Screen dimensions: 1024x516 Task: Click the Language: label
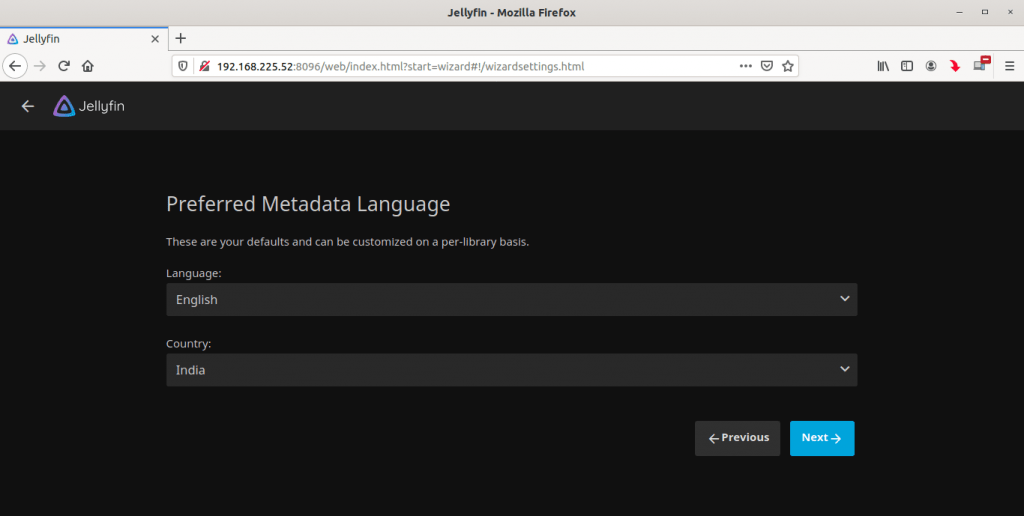(x=194, y=273)
